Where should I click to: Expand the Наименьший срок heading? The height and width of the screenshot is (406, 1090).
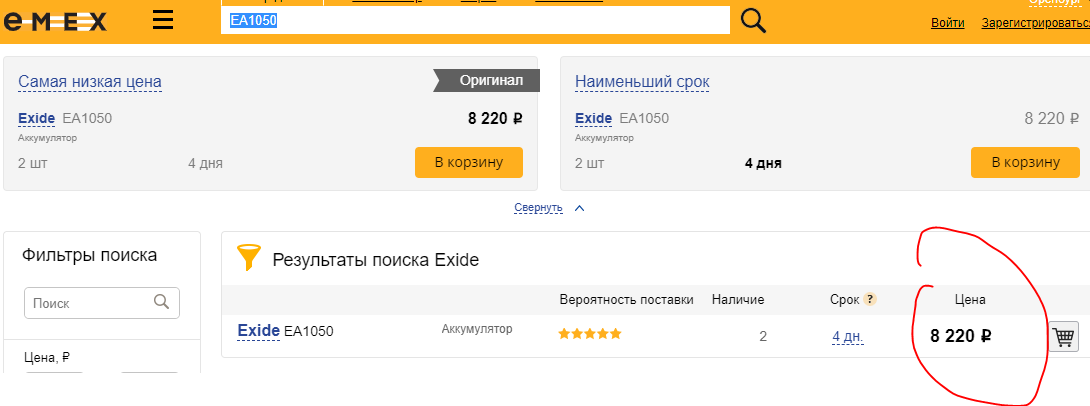click(642, 82)
